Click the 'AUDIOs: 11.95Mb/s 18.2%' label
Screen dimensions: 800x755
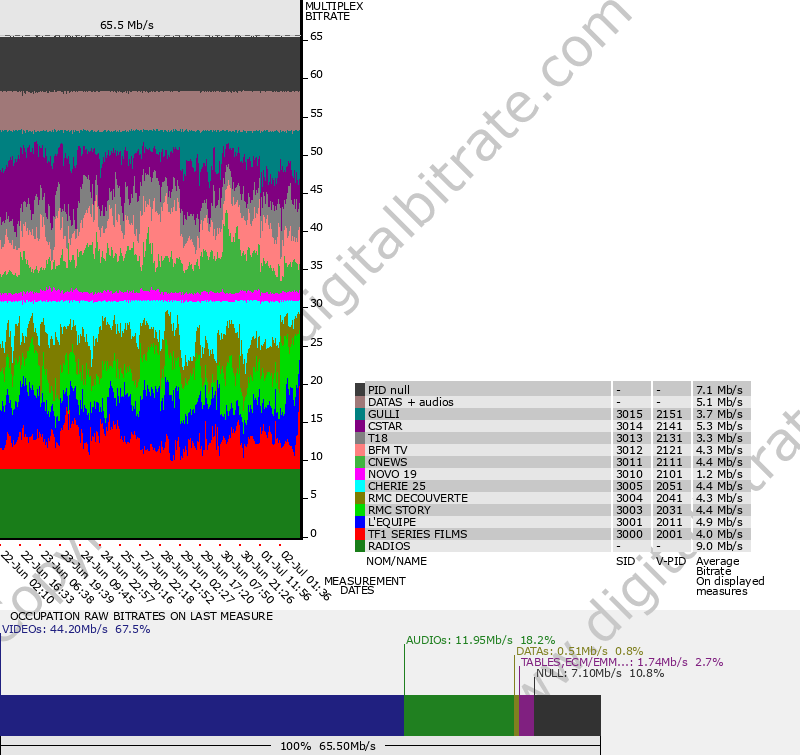click(x=481, y=640)
